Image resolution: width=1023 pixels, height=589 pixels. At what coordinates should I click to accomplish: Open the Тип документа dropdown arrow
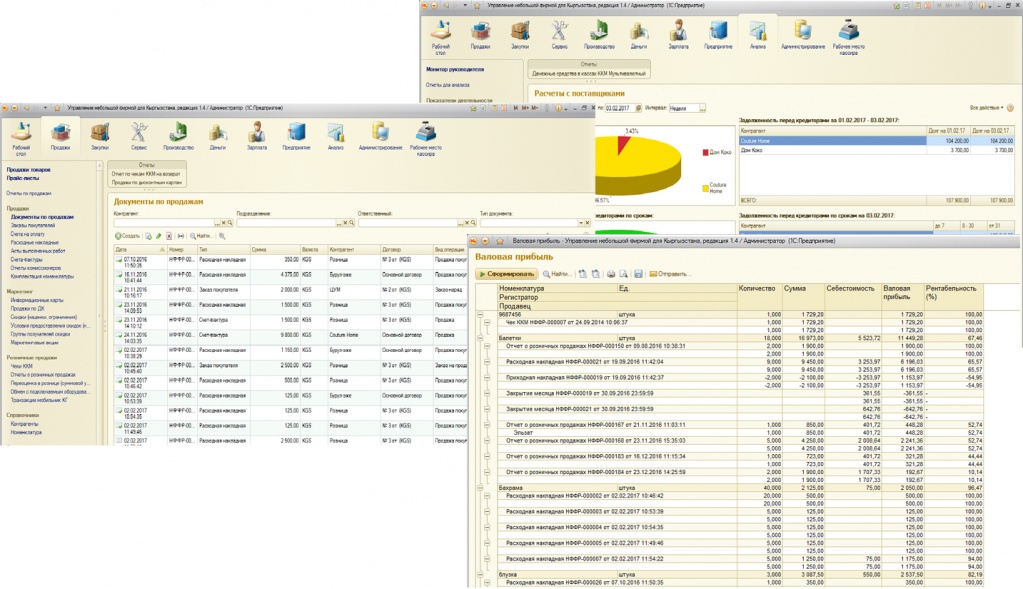(x=581, y=223)
